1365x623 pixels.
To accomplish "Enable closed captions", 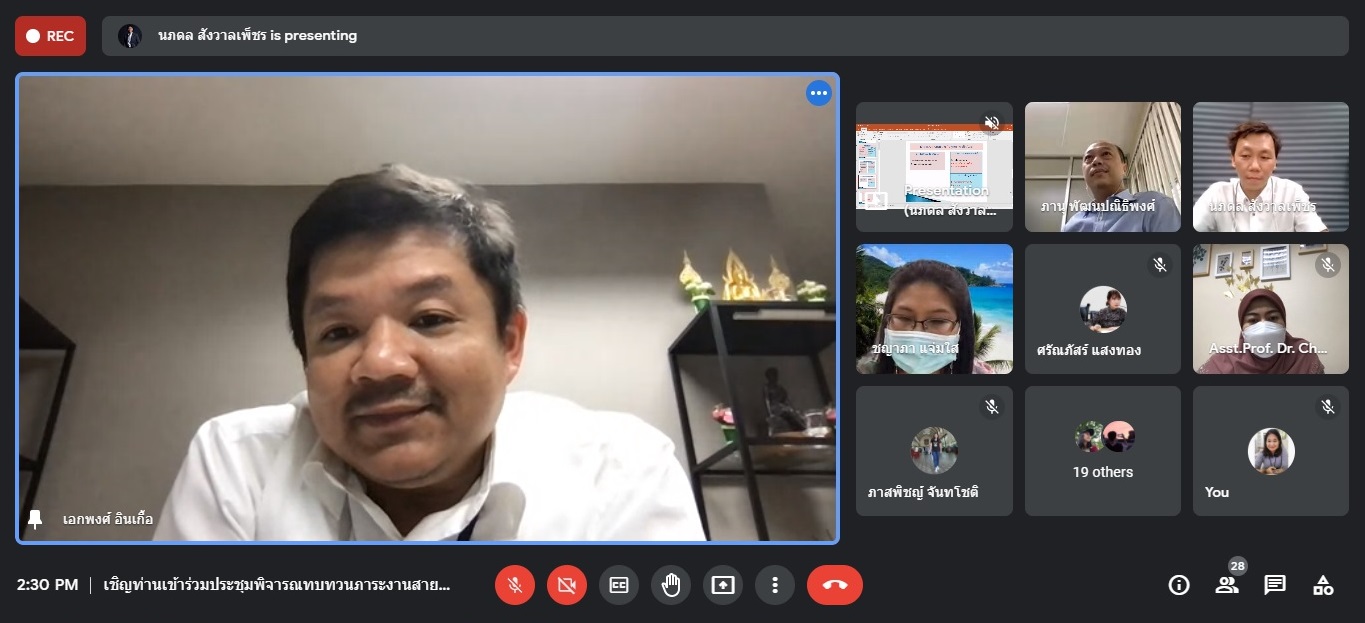I will [x=619, y=585].
